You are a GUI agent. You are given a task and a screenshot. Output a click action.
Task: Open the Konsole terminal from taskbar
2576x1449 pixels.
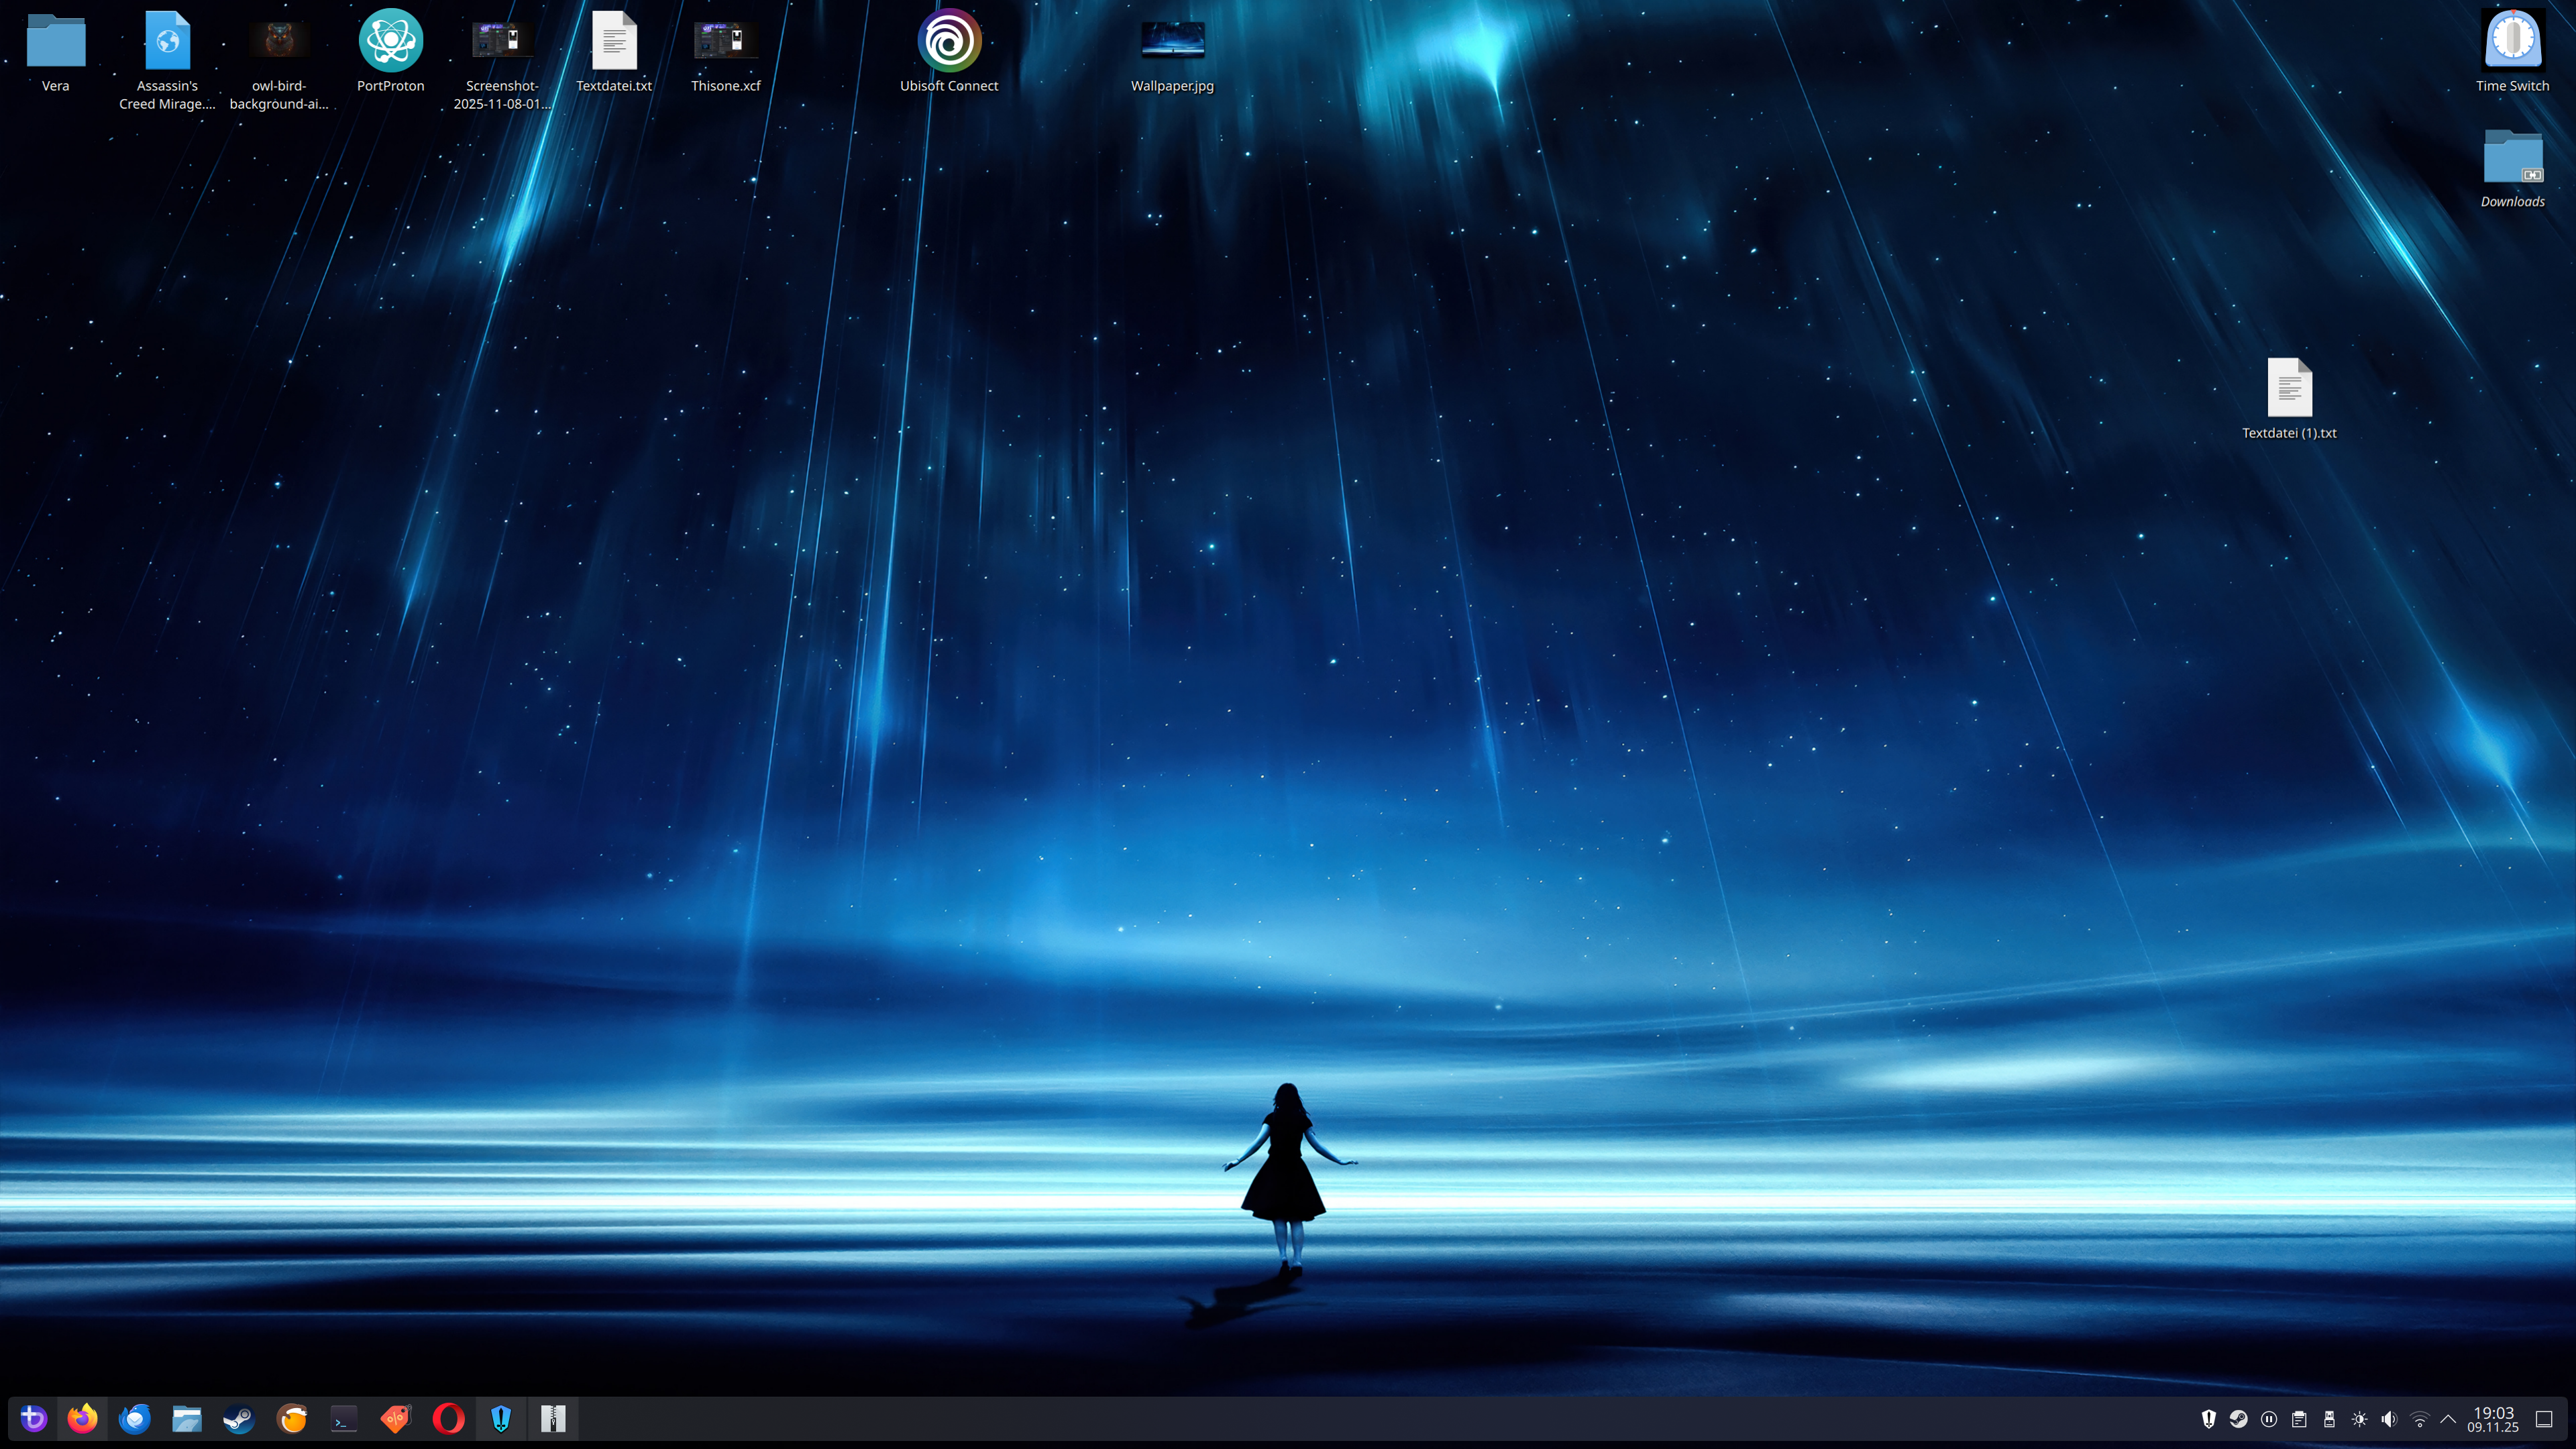pyautogui.click(x=344, y=1418)
